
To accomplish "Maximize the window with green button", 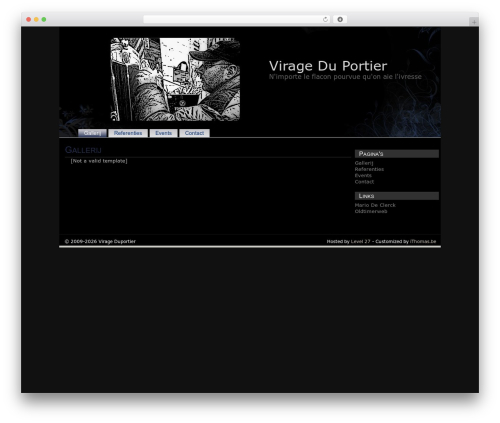I will coord(44,20).
